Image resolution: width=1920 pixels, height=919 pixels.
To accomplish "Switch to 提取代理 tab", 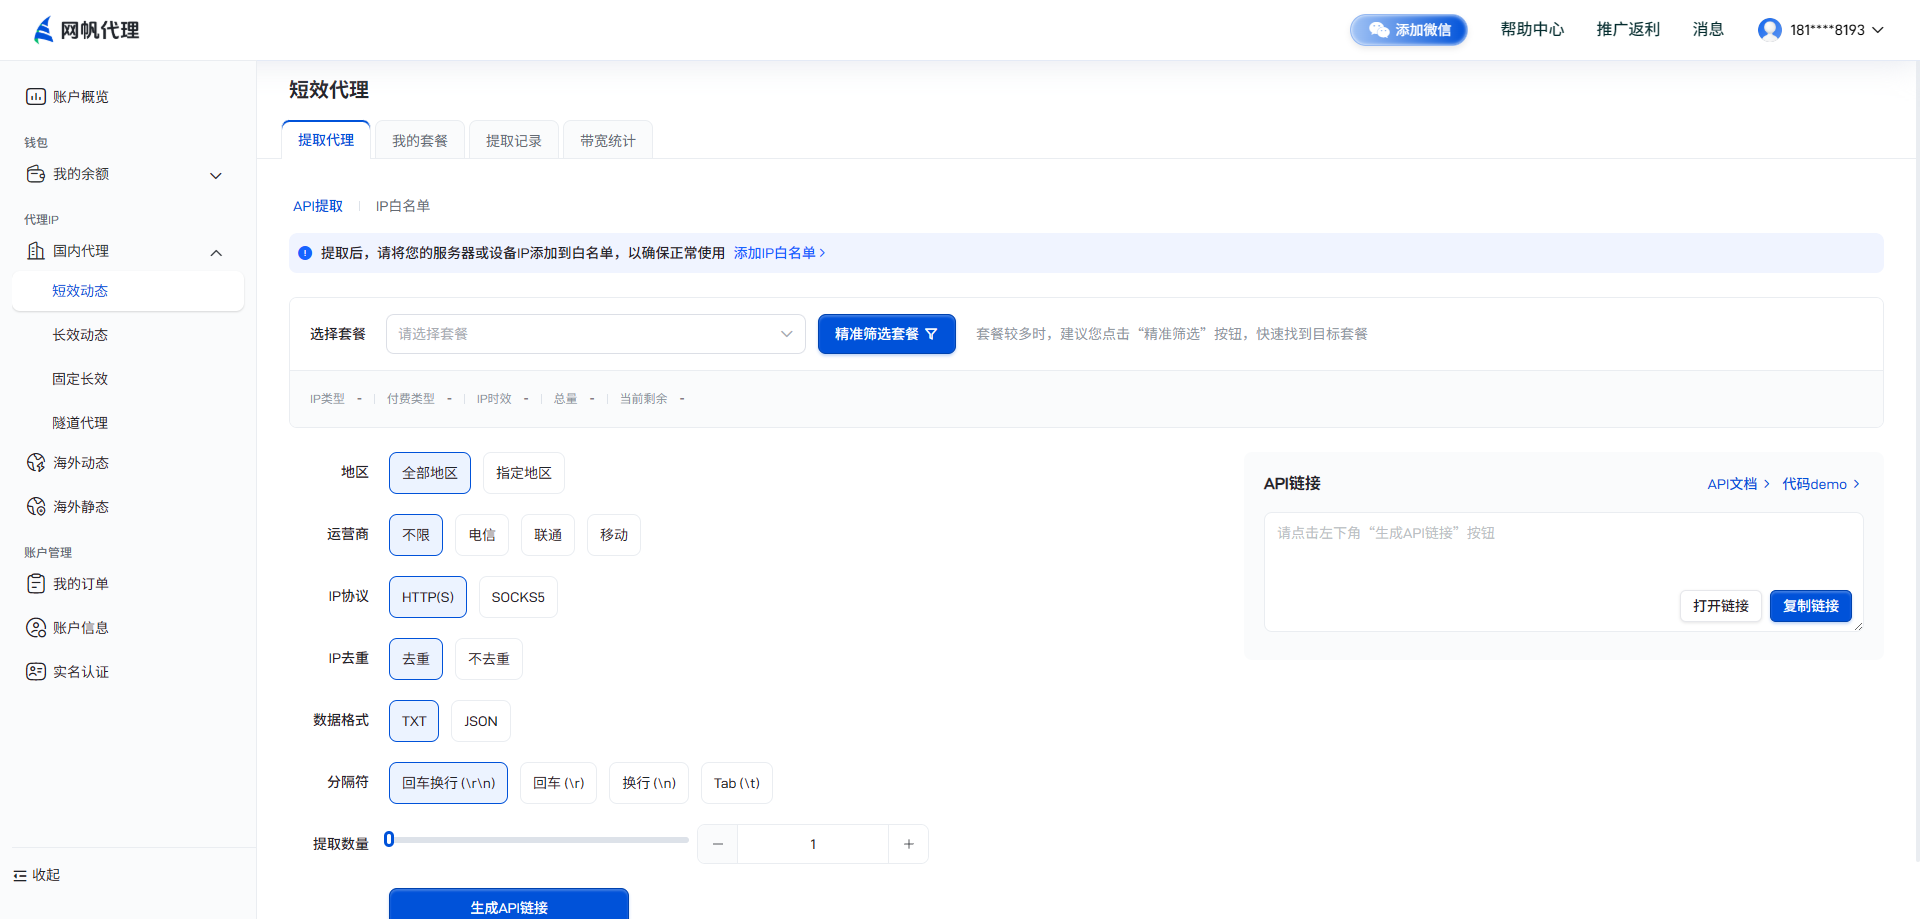I will pos(326,140).
